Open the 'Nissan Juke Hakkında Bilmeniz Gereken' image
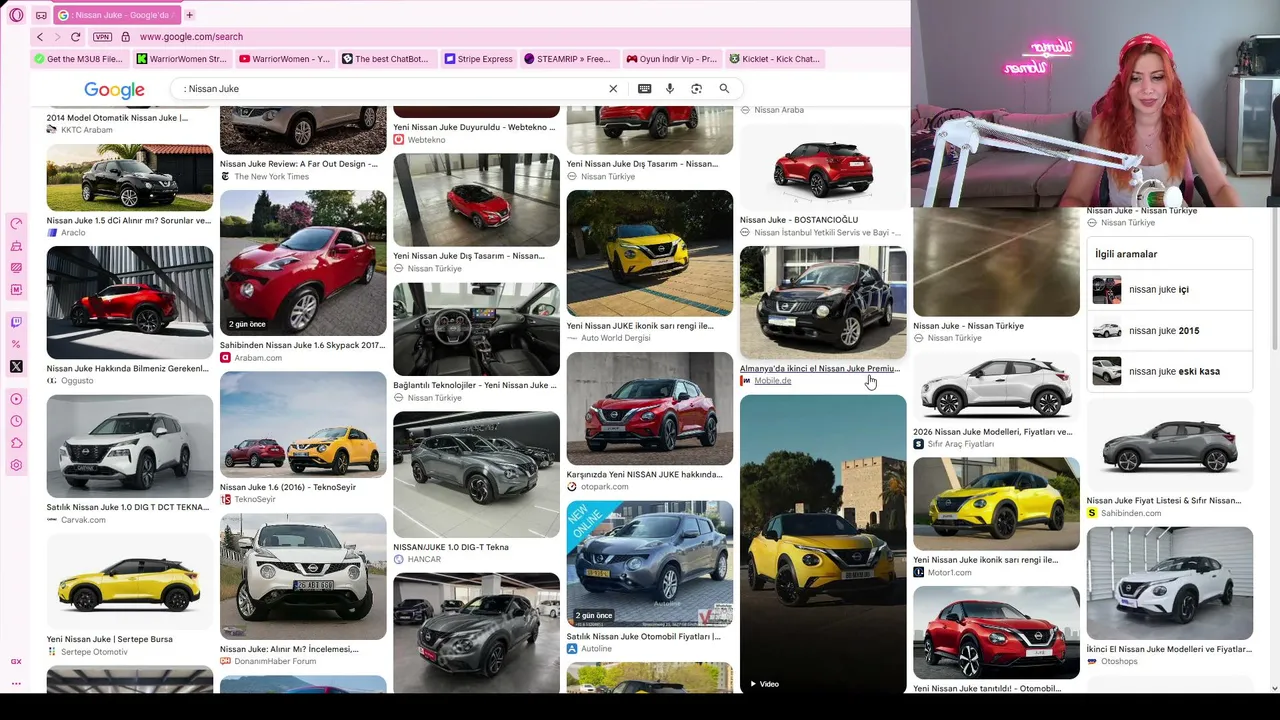 [x=130, y=303]
